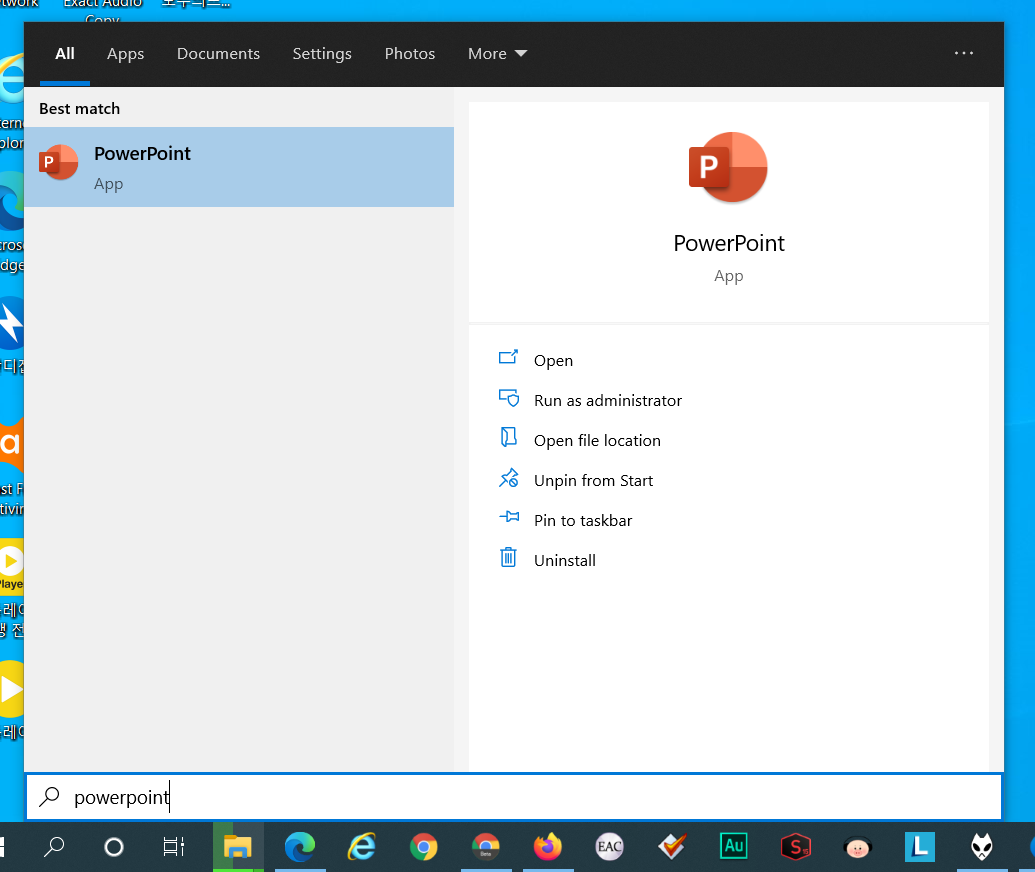This screenshot has height=872, width=1035.
Task: Launch foobar2000 from the taskbar
Action: click(982, 847)
